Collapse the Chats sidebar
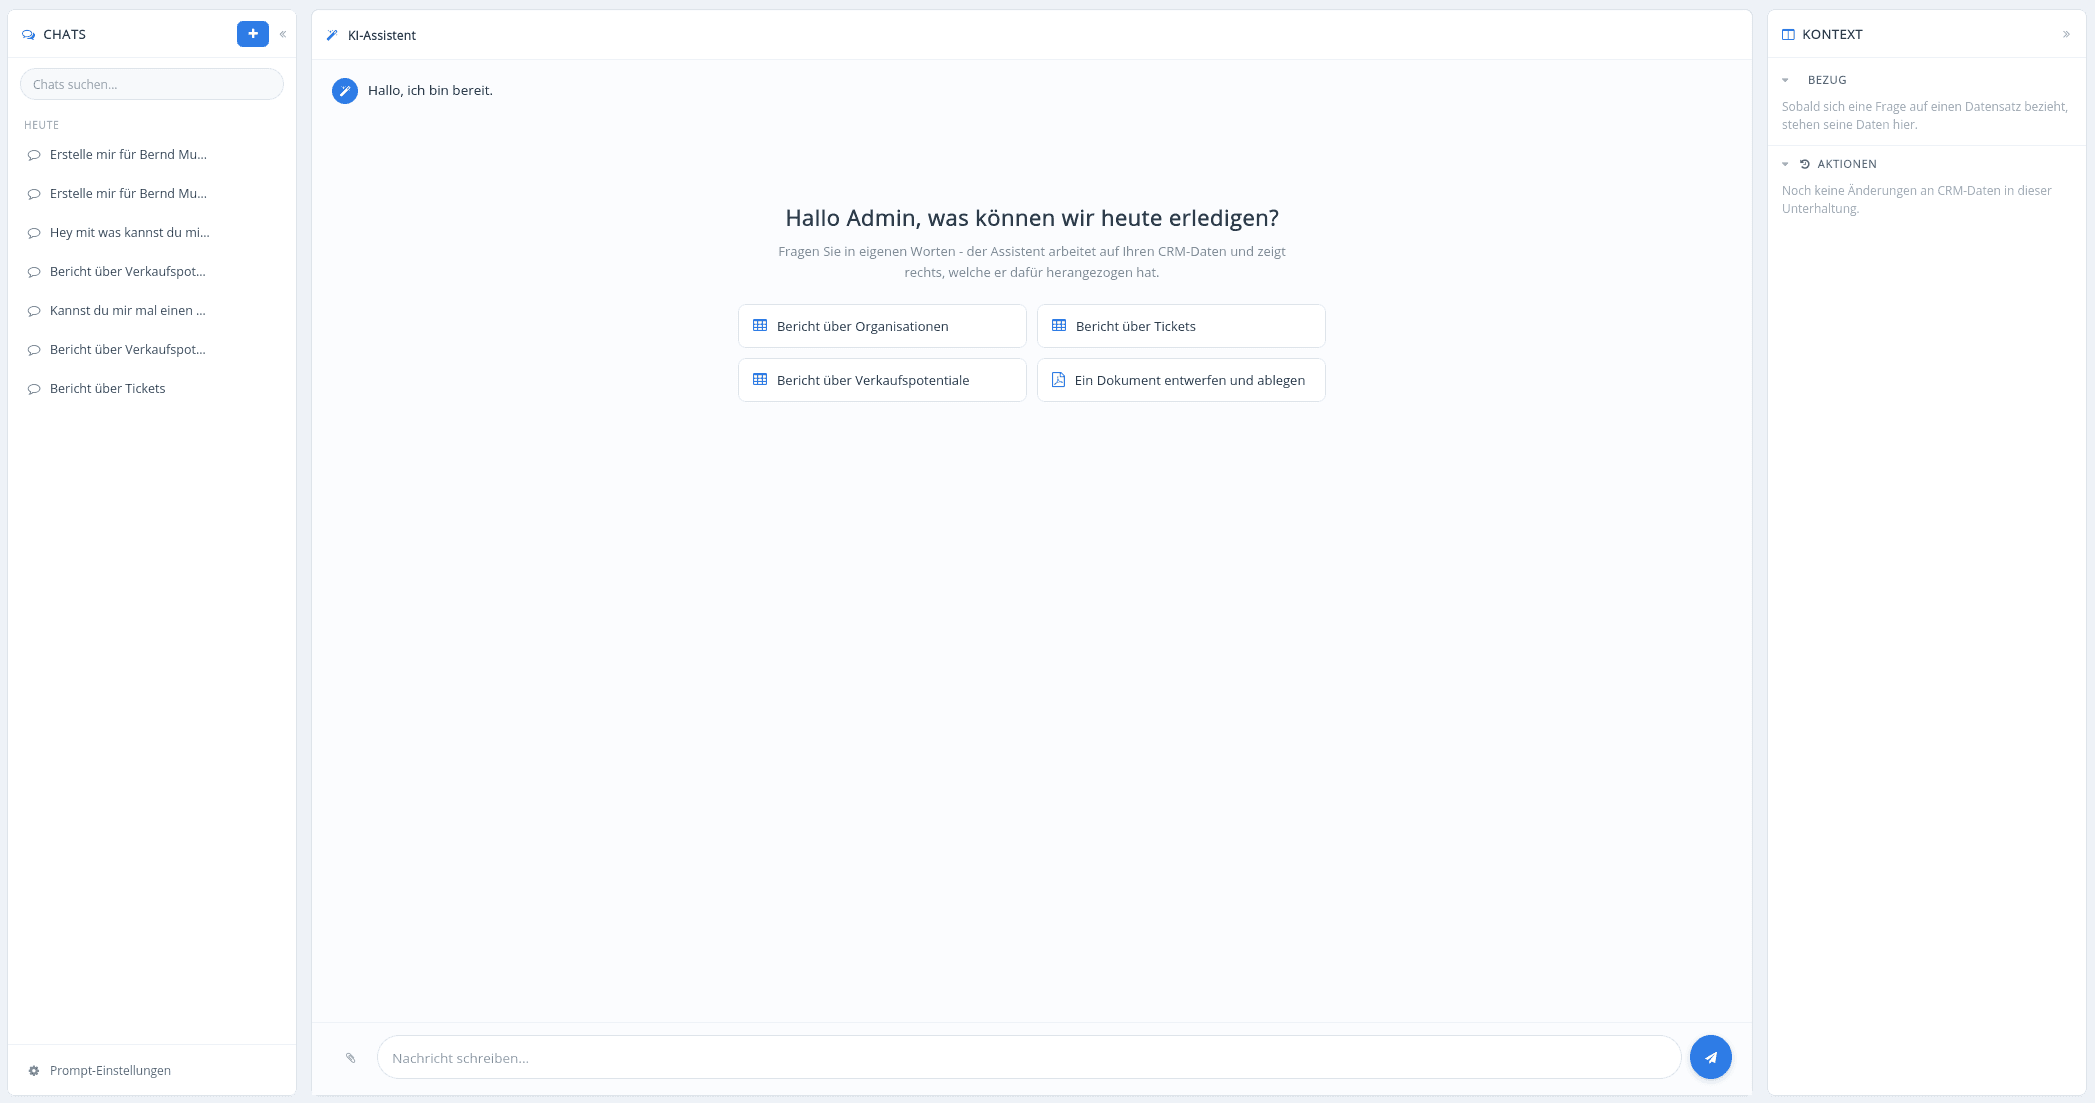2095x1103 pixels. coord(283,34)
